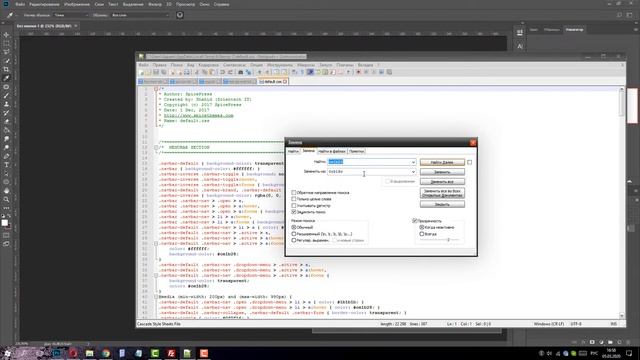Screen dimensions: 640x360
Task: Click the 'Найти далее' button
Action: pos(442,162)
